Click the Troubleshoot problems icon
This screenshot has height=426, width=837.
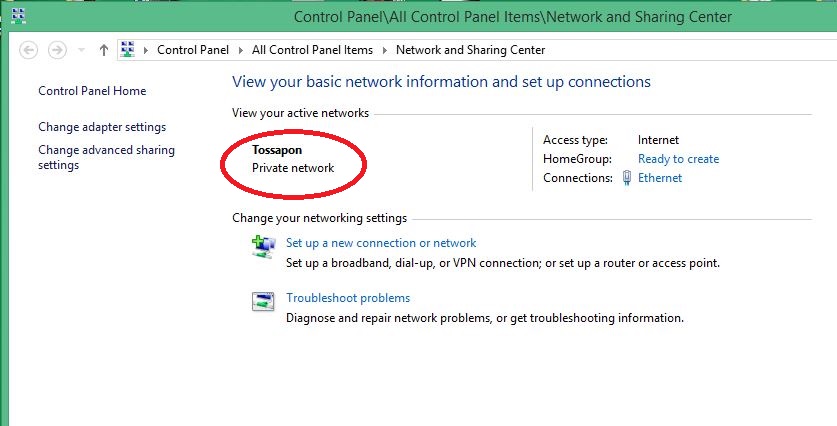263,301
